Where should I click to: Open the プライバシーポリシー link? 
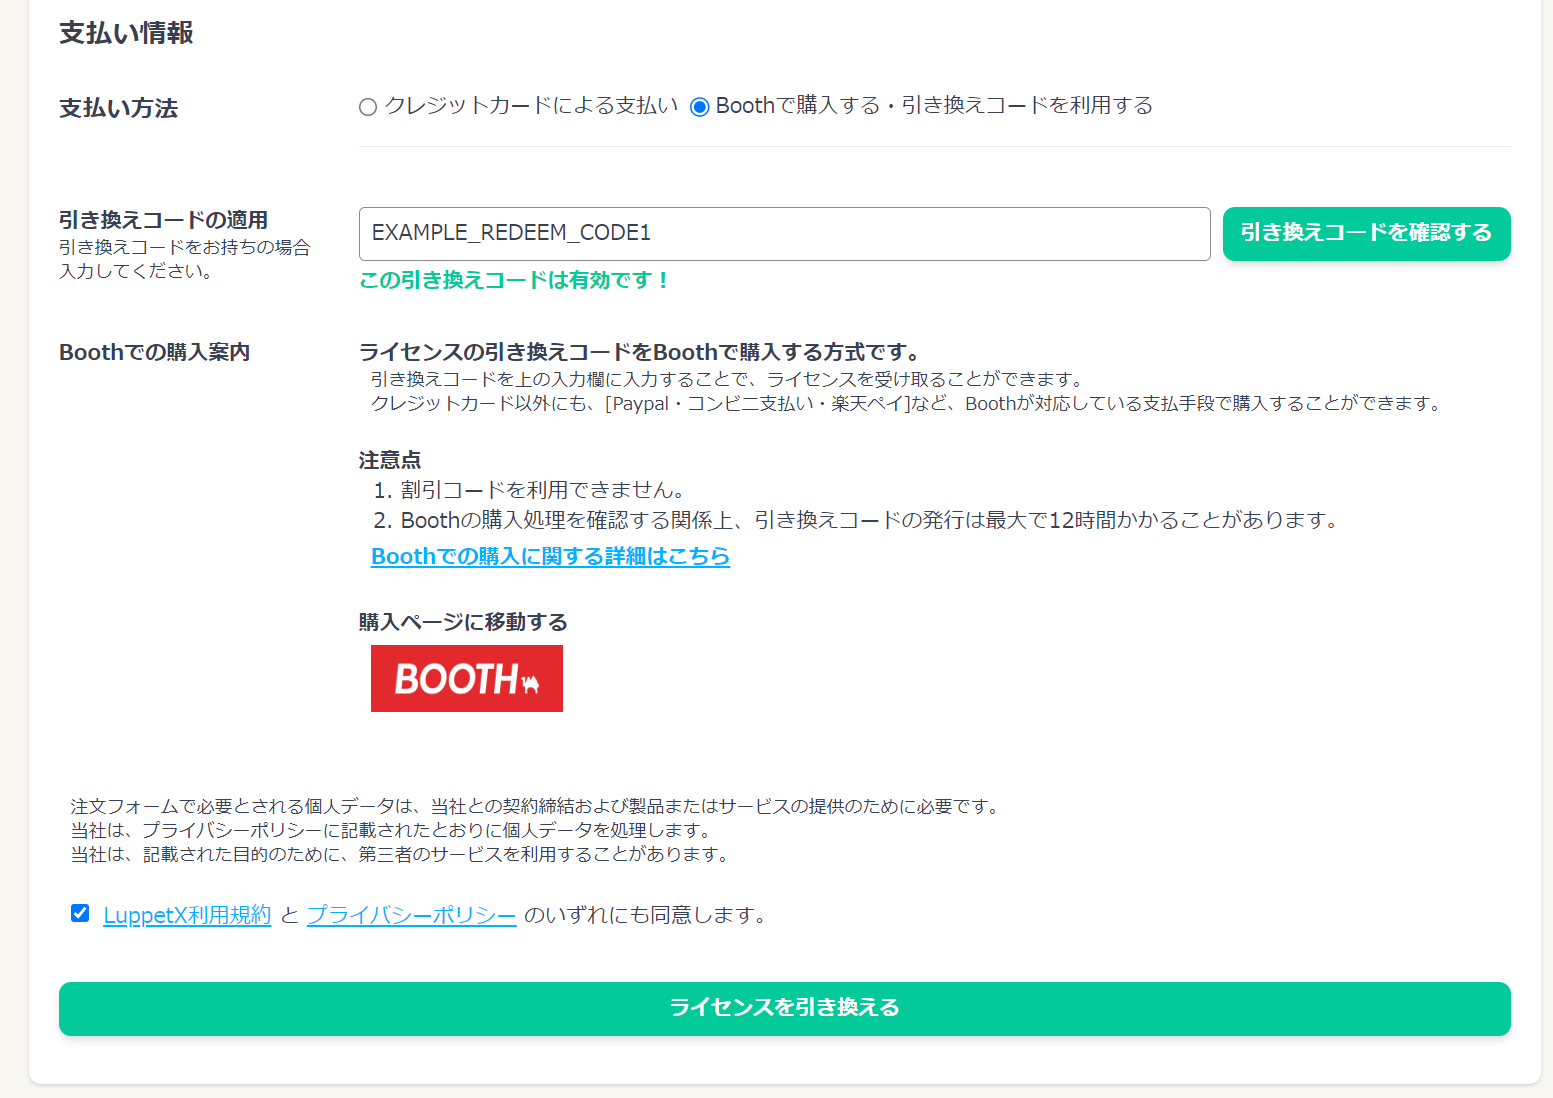(411, 915)
